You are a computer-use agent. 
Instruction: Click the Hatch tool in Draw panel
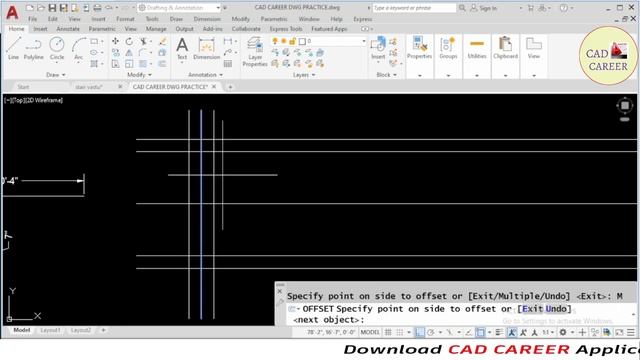click(x=94, y=64)
